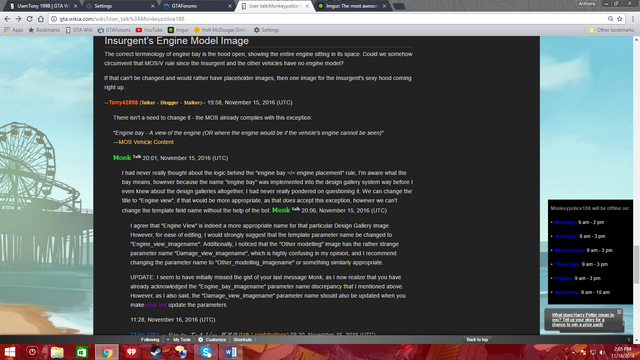Click the Anthony profile button

click(x=587, y=4)
